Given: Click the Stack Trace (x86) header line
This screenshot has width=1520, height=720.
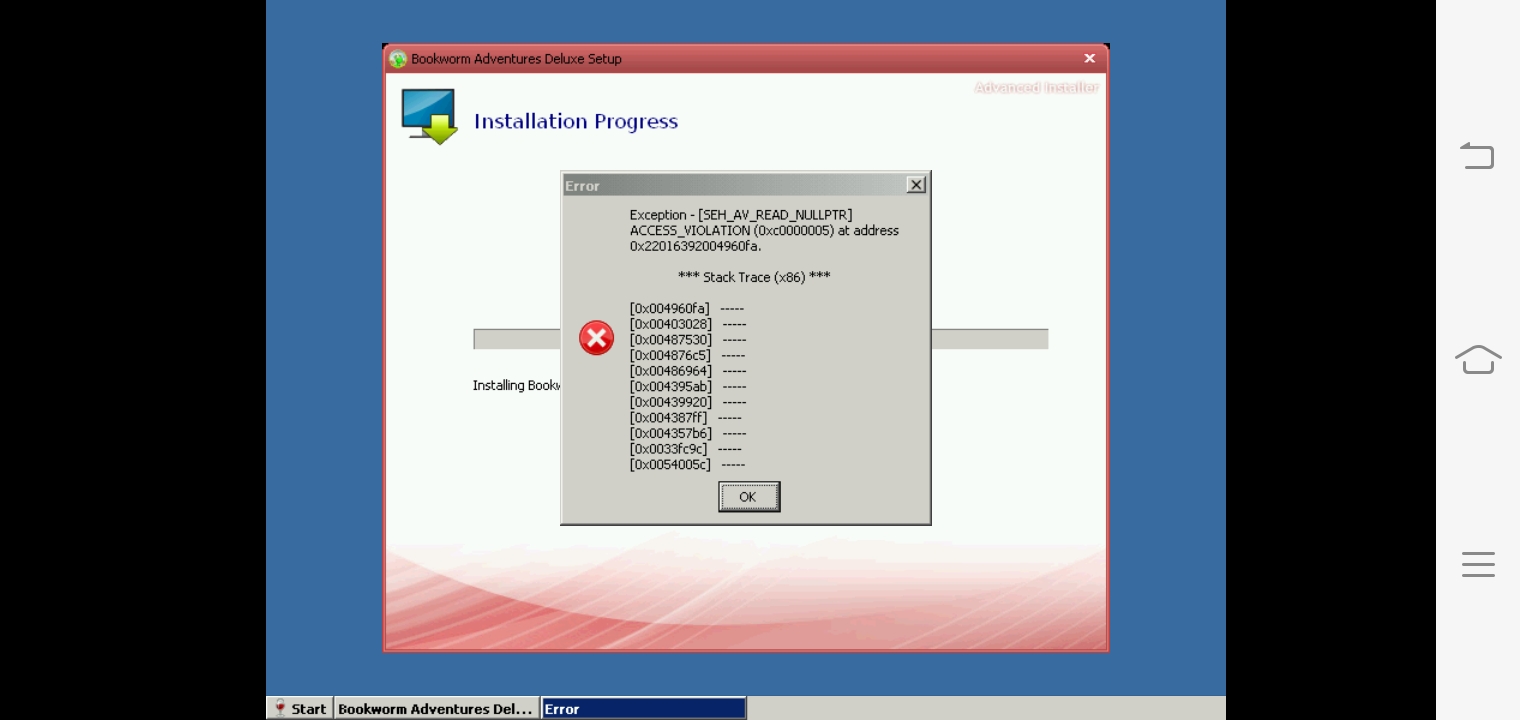Looking at the screenshot, I should point(754,277).
